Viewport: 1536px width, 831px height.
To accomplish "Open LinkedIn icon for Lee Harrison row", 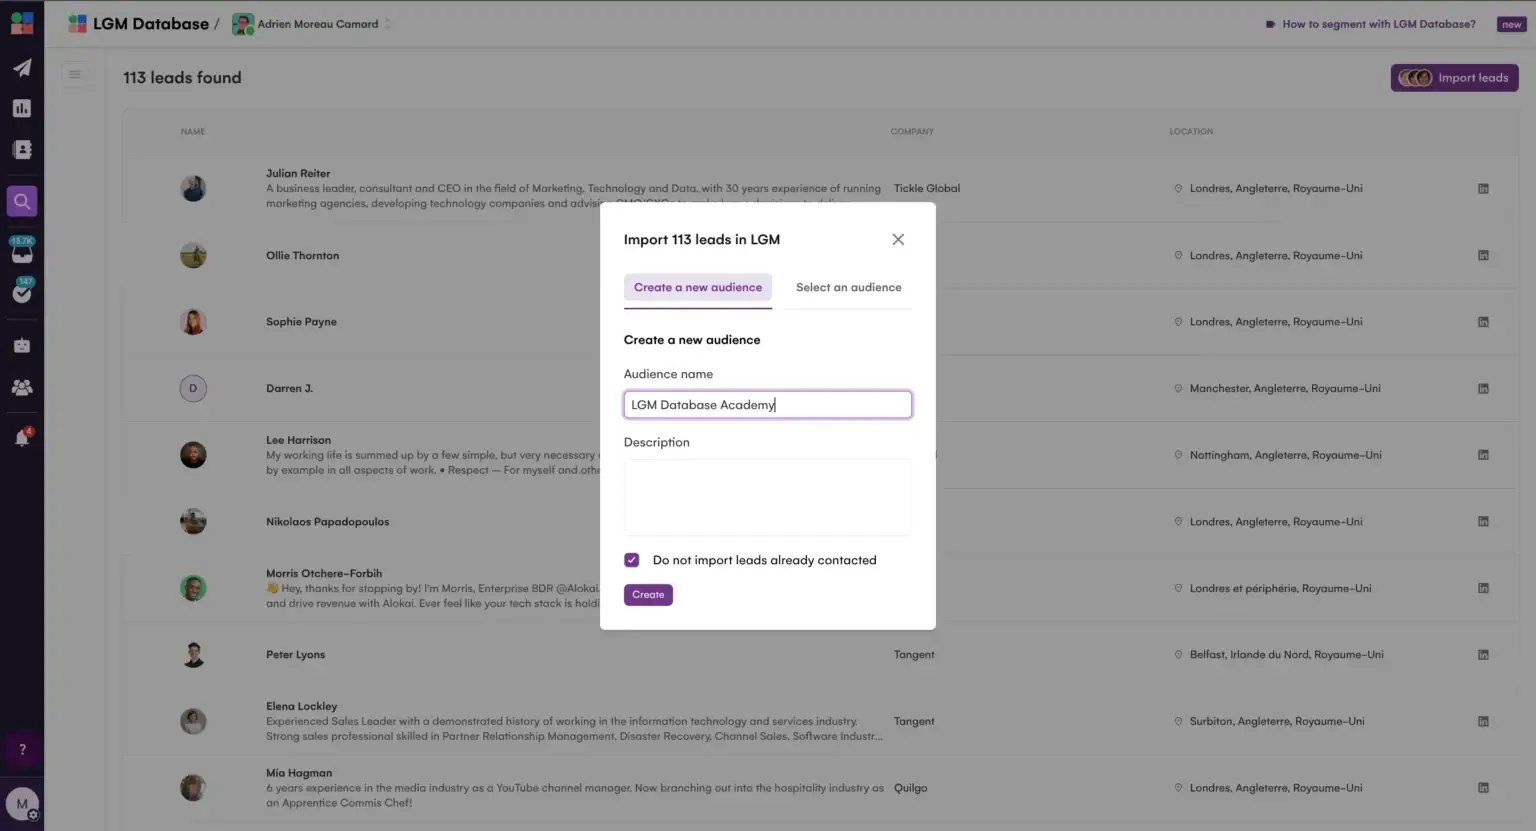I will (x=1483, y=455).
